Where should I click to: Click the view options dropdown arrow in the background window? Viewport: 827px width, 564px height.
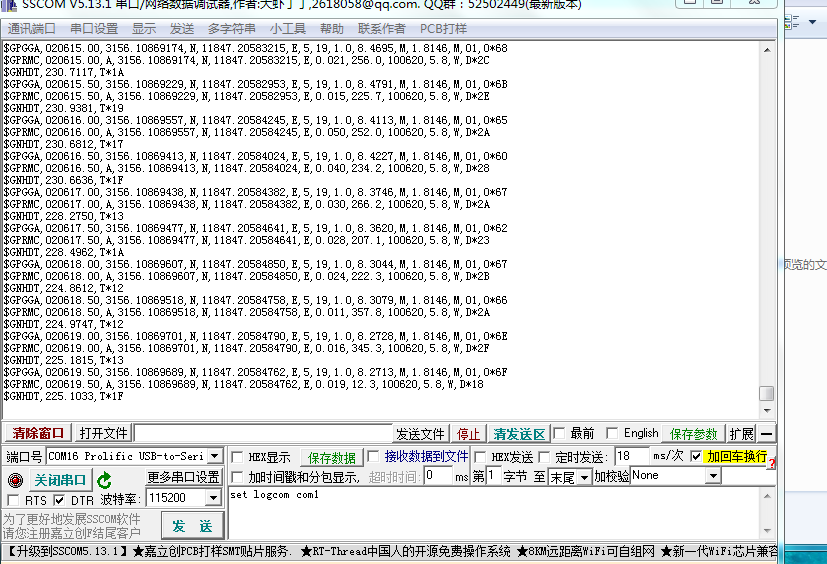click(813, 22)
